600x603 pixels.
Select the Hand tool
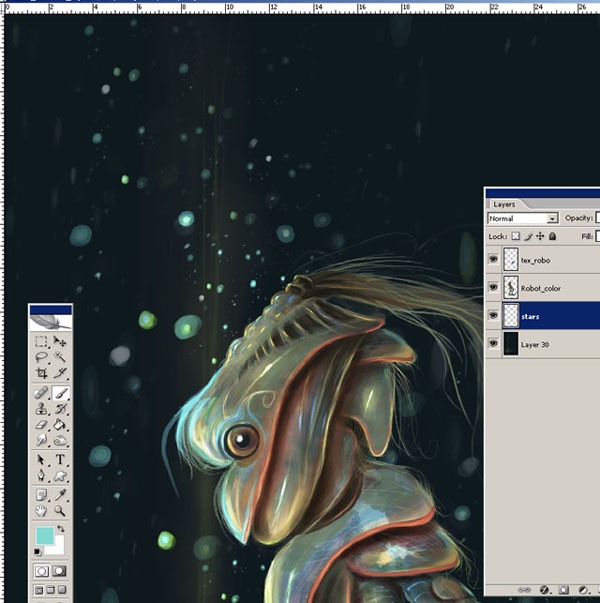coord(41,511)
